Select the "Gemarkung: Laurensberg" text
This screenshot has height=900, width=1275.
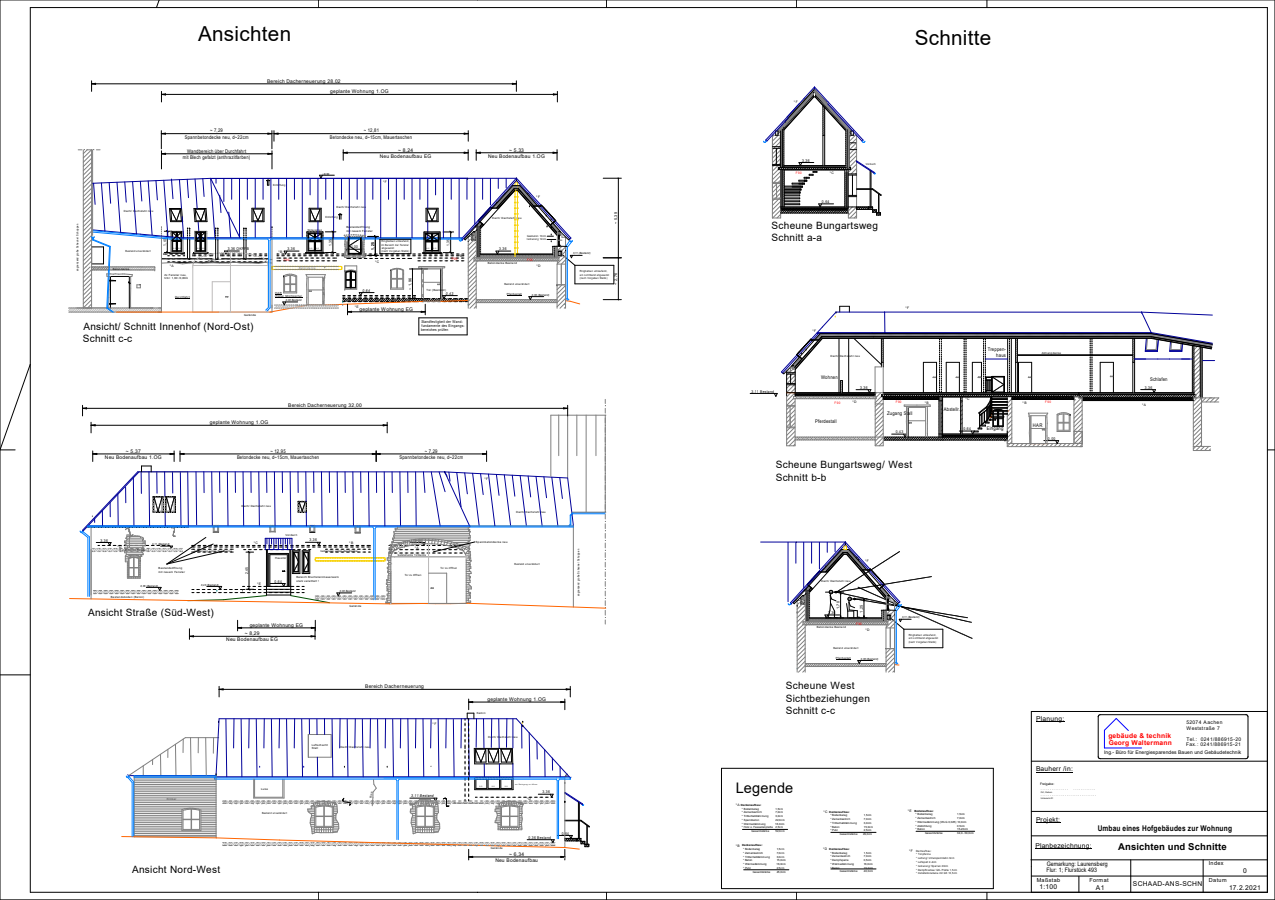click(1076, 863)
